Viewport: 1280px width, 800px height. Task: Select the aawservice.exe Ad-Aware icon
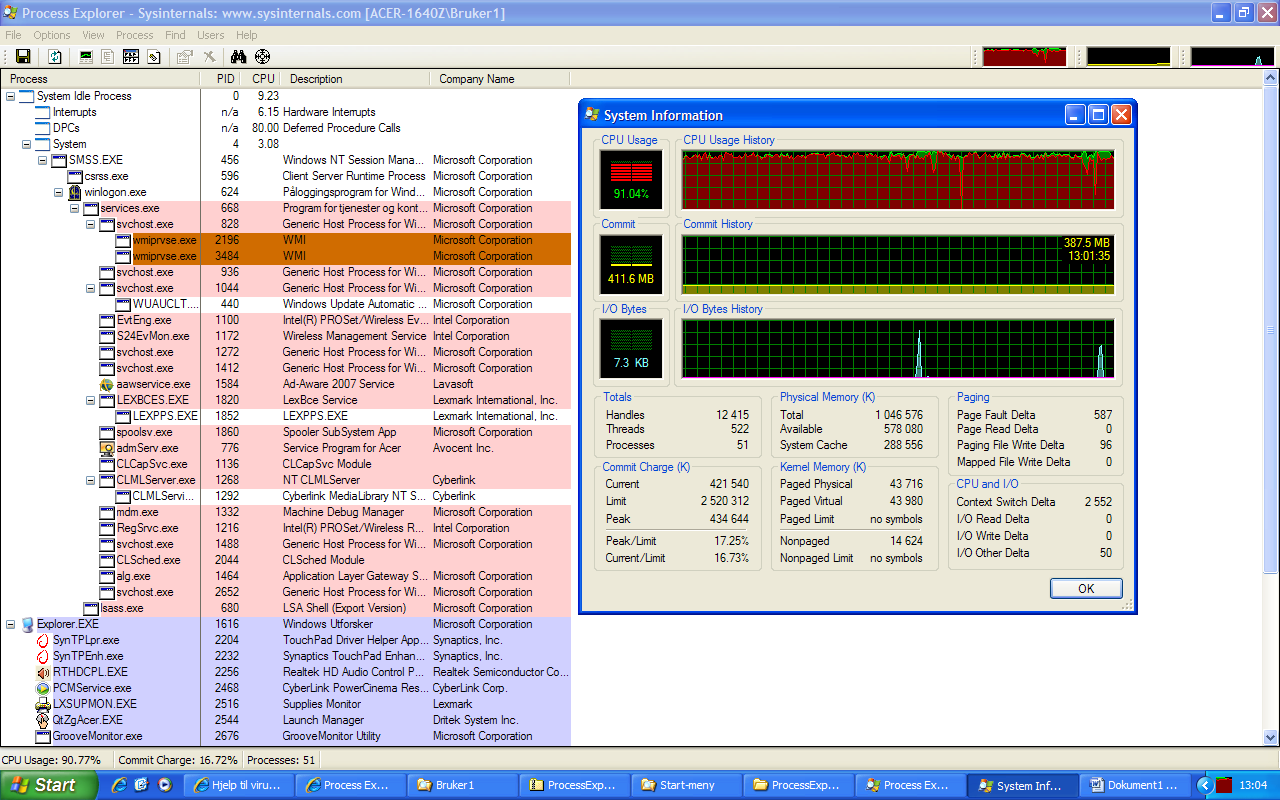pyautogui.click(x=107, y=384)
